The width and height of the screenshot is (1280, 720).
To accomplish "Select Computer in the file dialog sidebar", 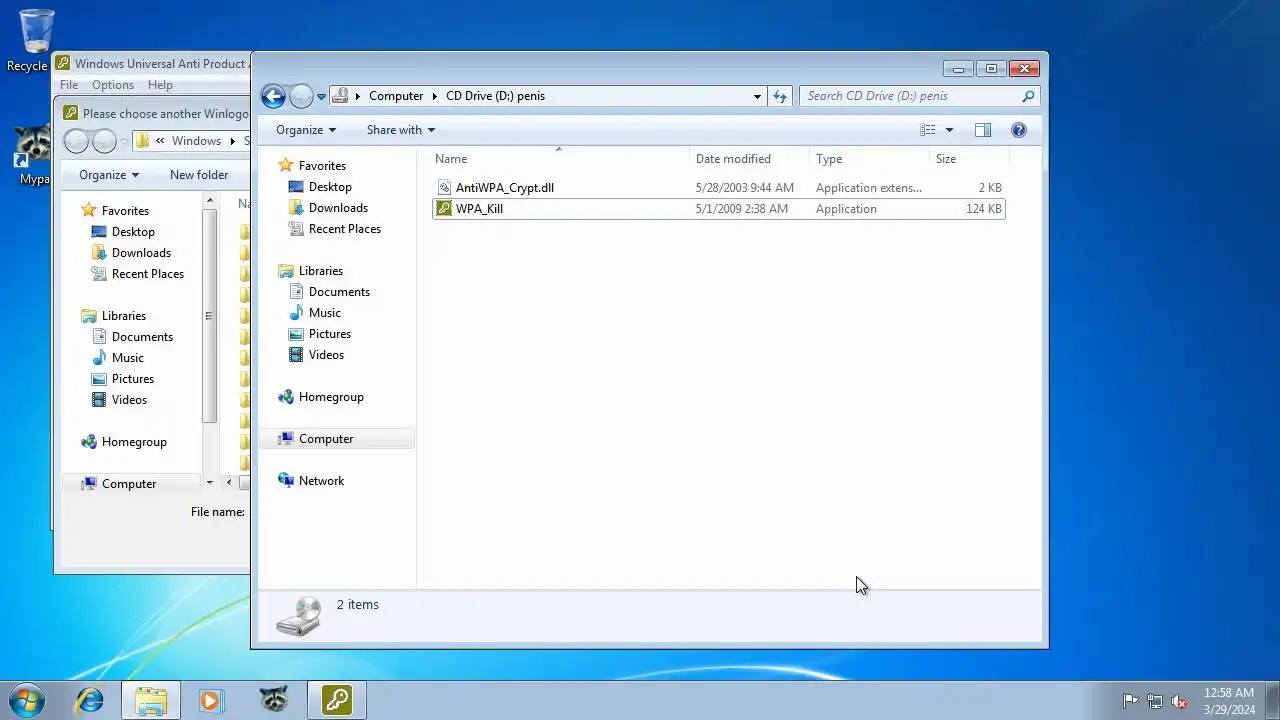I will click(129, 484).
